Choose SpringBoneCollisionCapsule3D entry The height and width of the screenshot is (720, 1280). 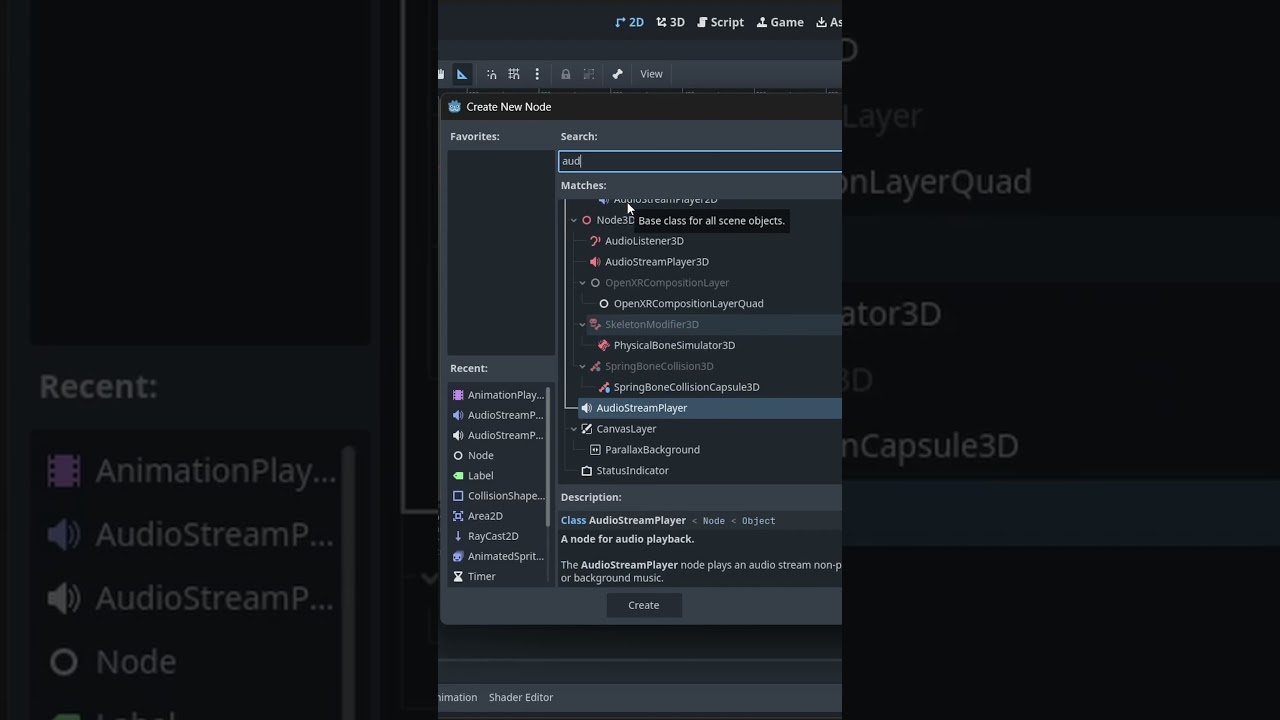click(x=686, y=388)
